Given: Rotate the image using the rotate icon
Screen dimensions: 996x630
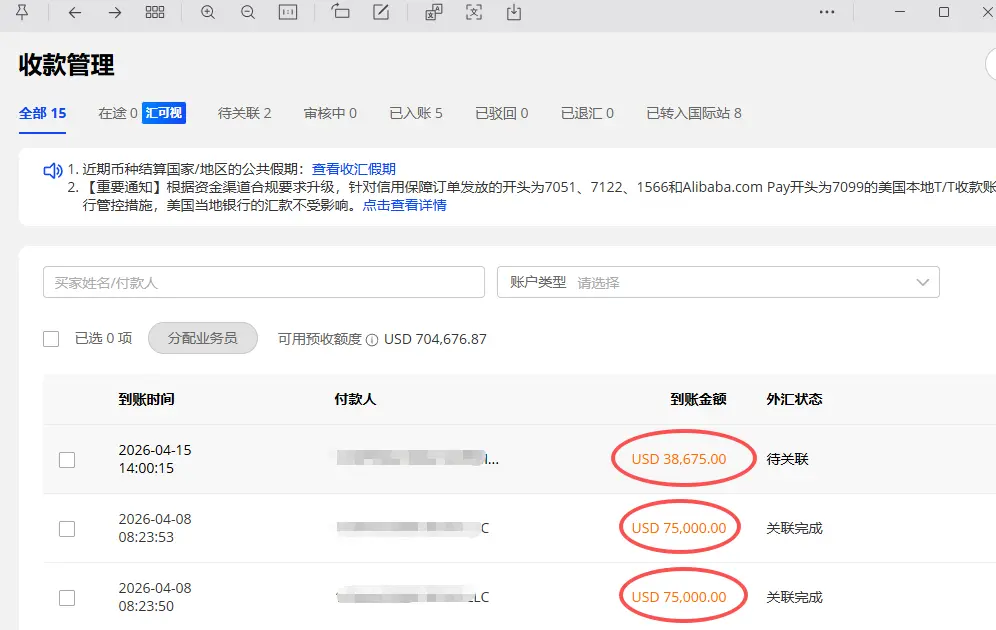Looking at the screenshot, I should (x=340, y=12).
